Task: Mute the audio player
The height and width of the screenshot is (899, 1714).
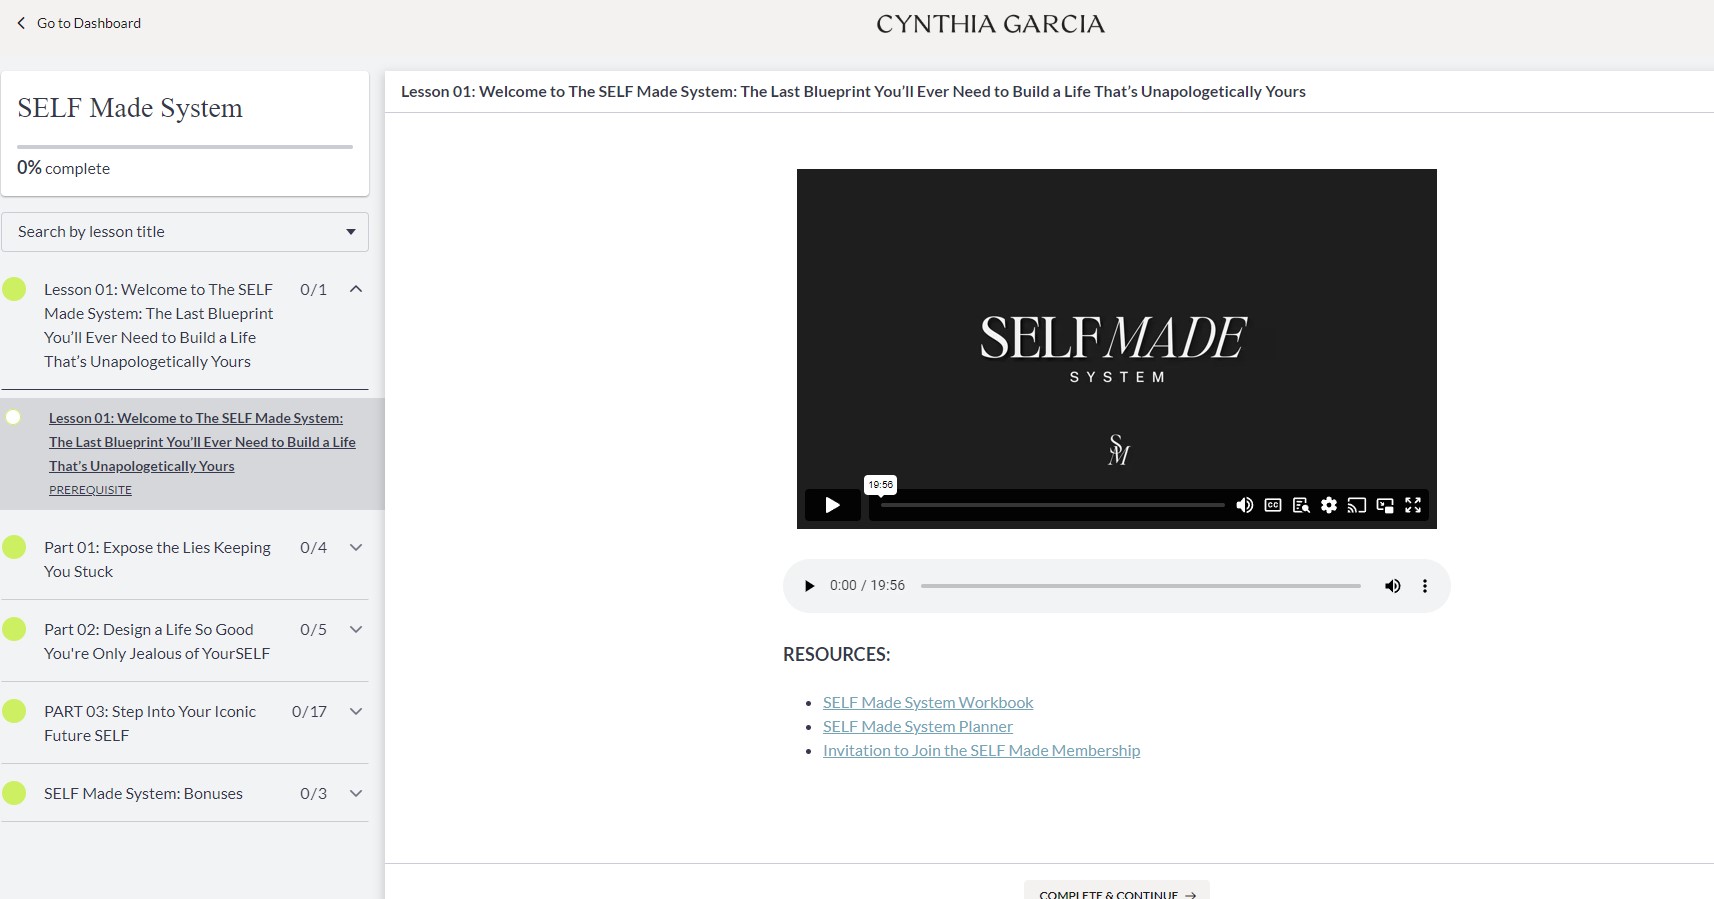Action: click(x=1392, y=586)
